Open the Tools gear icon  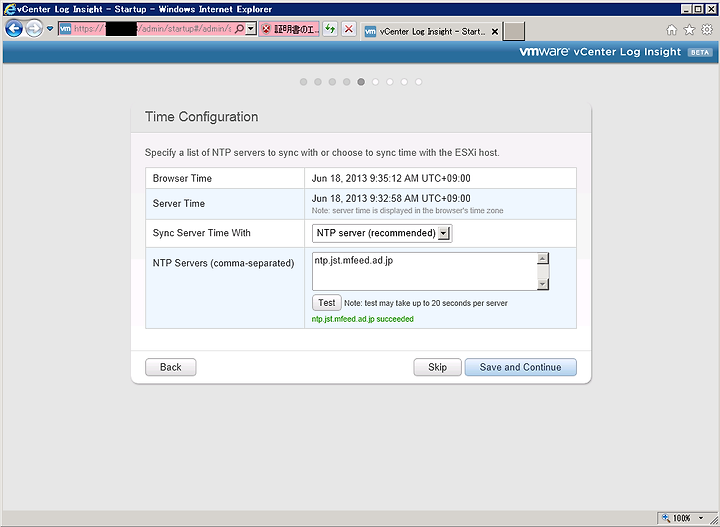pyautogui.click(x=707, y=30)
